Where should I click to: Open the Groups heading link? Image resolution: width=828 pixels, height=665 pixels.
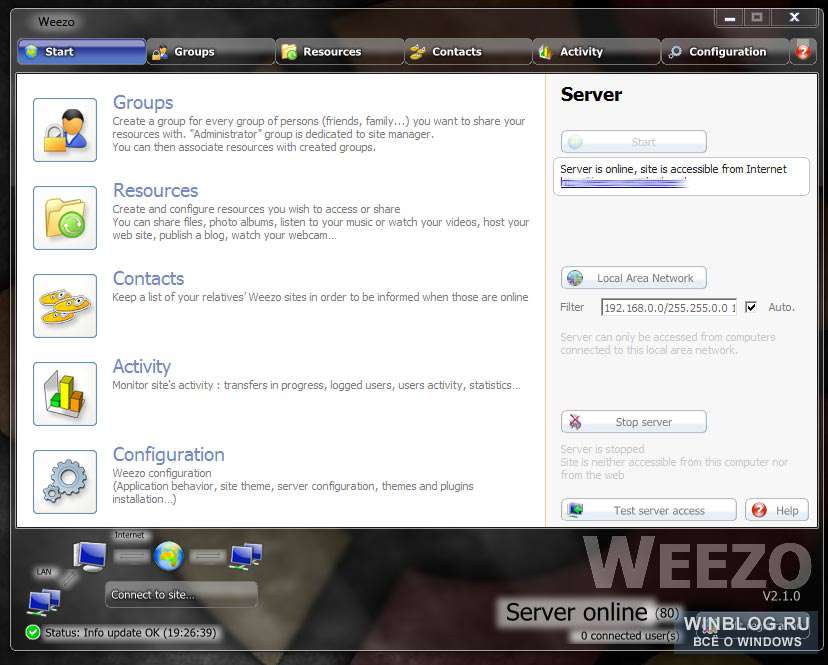[143, 102]
